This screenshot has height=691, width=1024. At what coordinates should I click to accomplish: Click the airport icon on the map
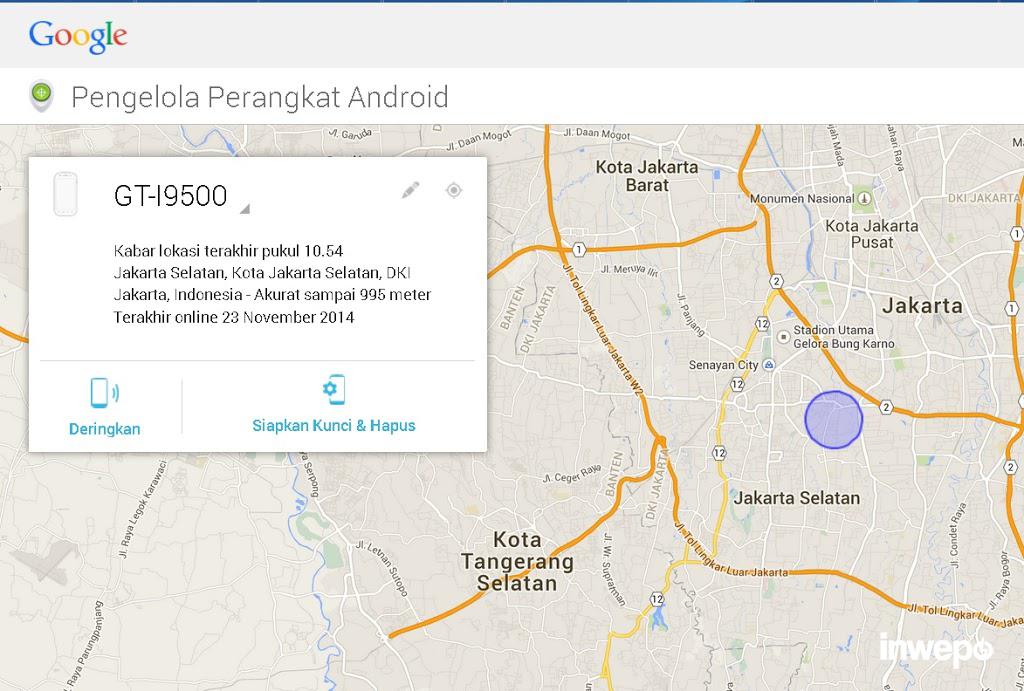pos(44,561)
